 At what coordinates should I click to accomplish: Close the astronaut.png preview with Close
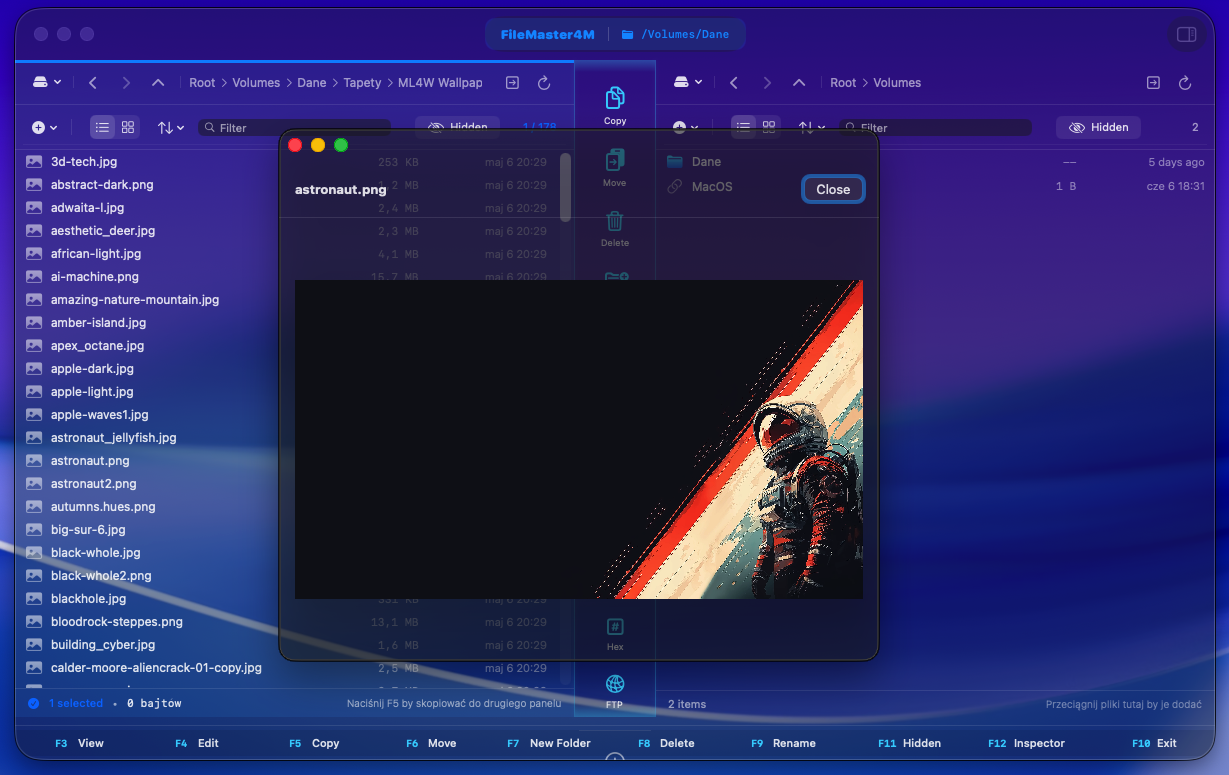833,189
